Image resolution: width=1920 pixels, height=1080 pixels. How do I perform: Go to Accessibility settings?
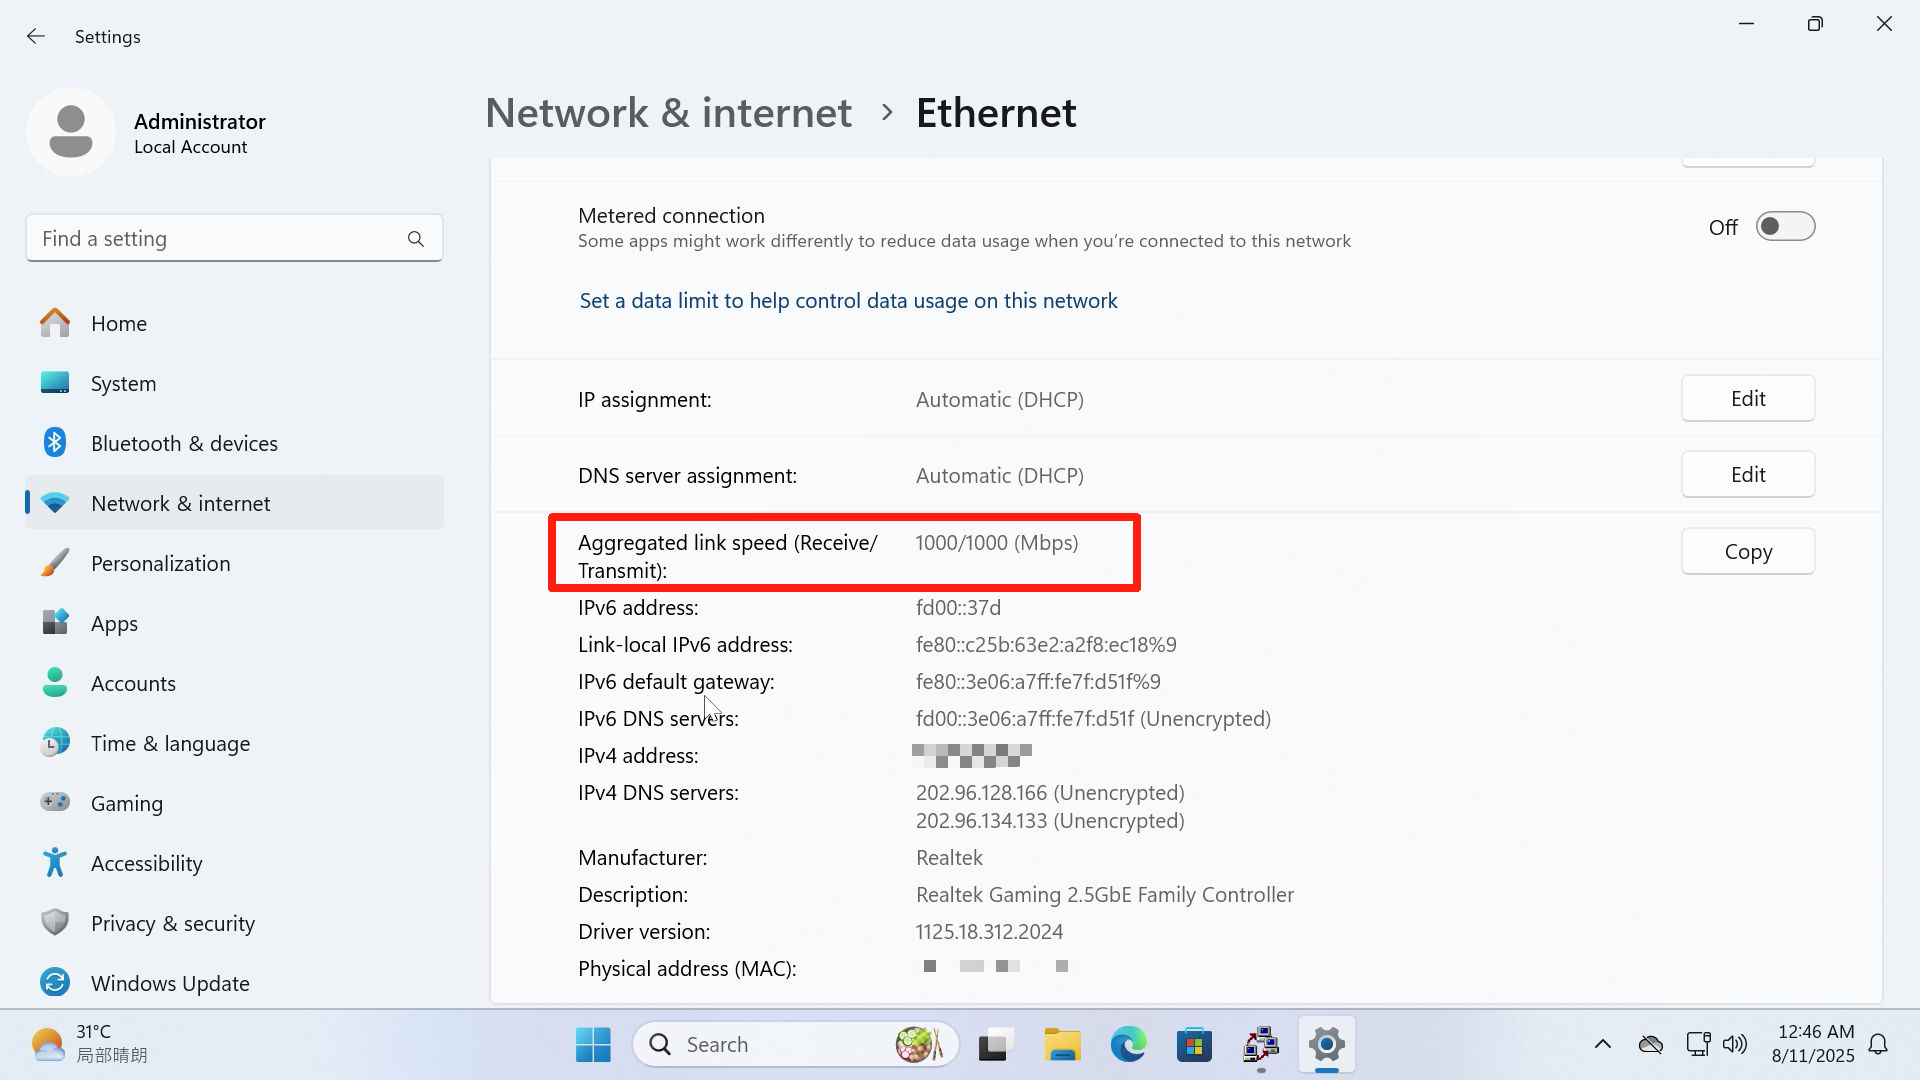pyautogui.click(x=146, y=863)
